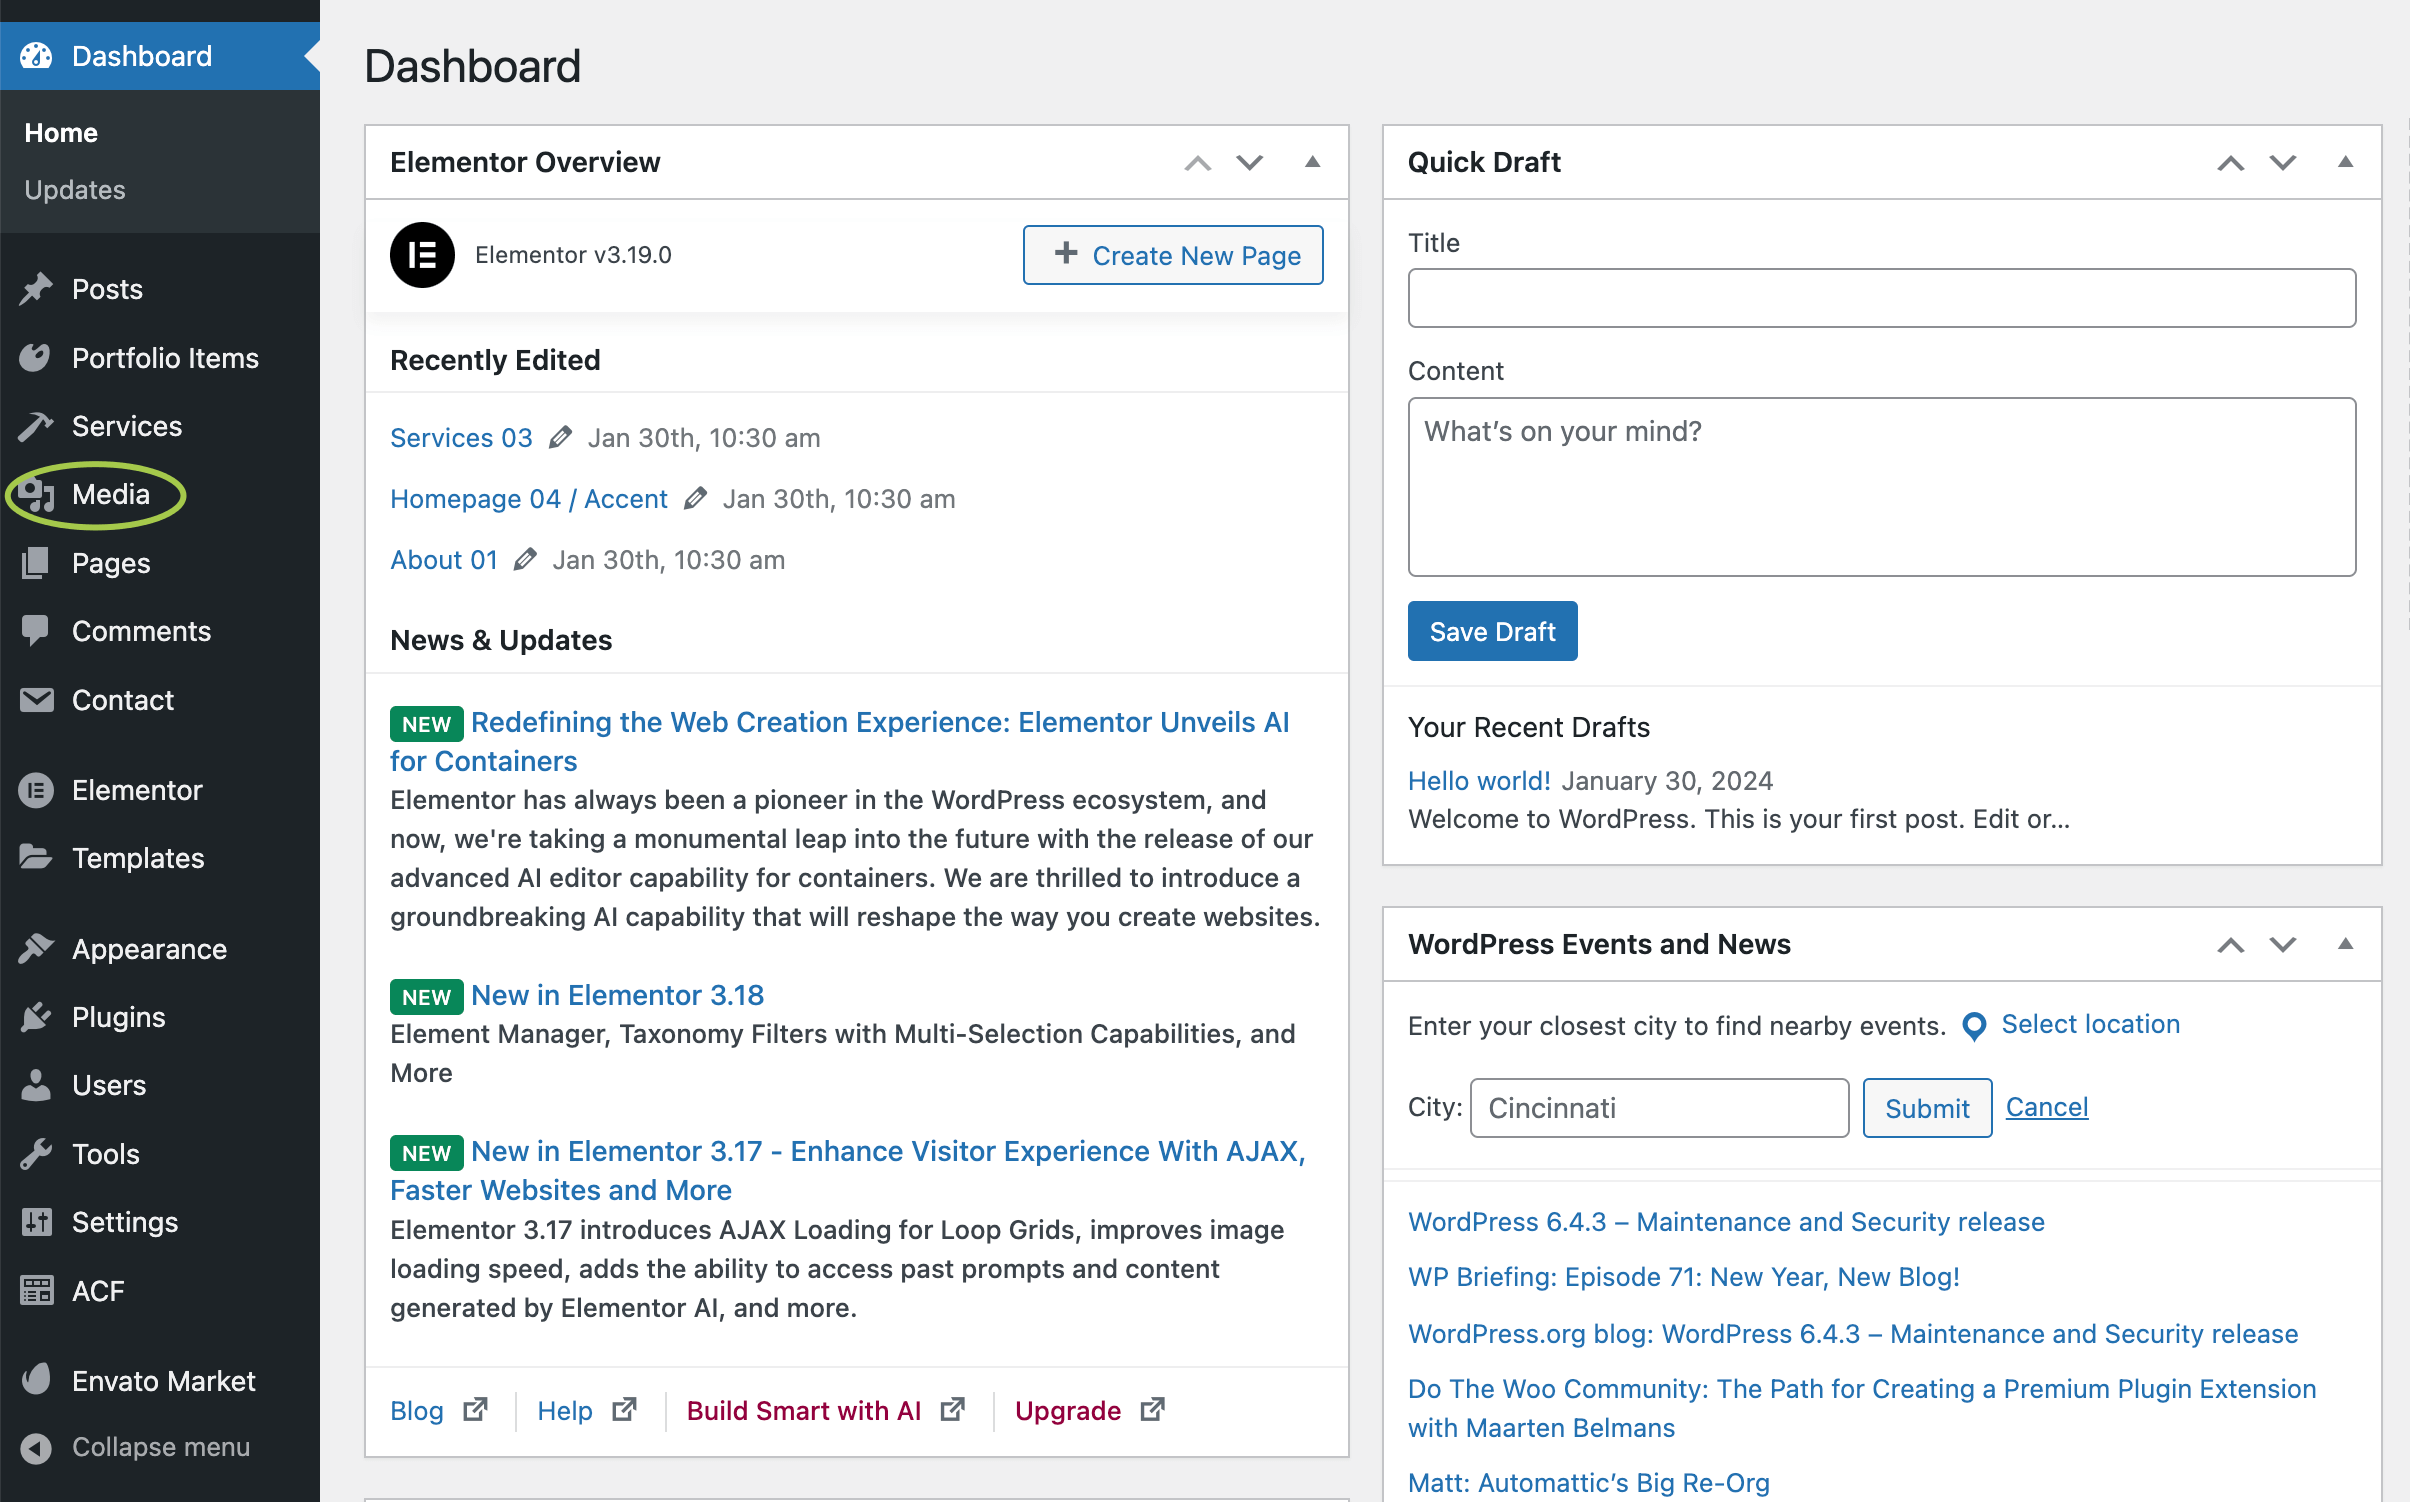Open the Media menu item
This screenshot has width=2410, height=1502.
pos(110,494)
